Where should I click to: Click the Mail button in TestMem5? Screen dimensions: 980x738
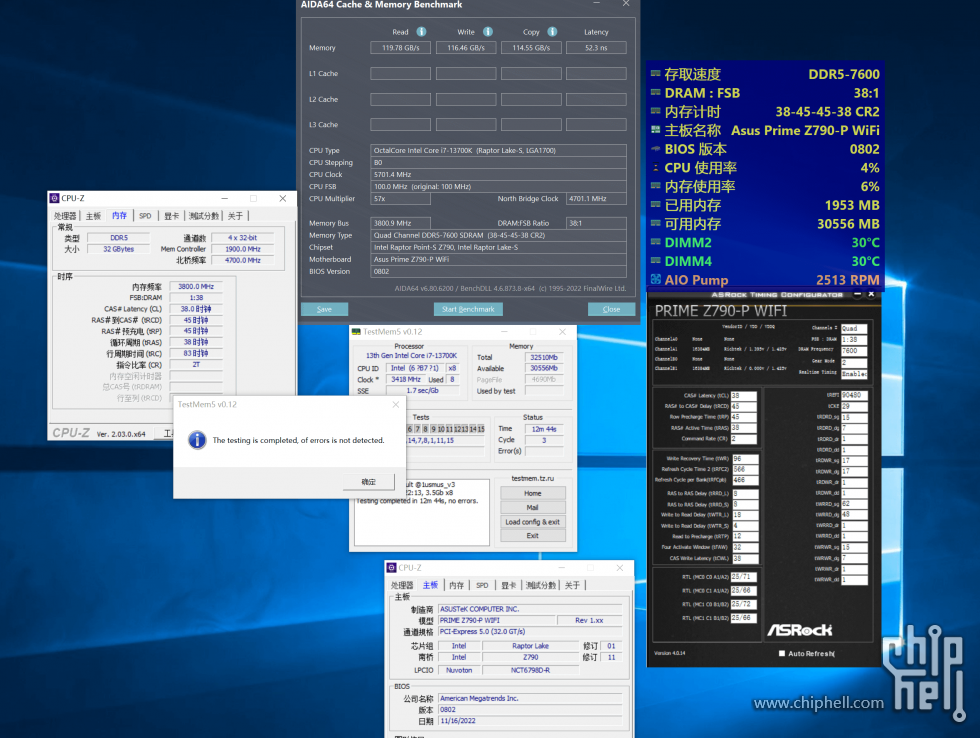click(532, 507)
